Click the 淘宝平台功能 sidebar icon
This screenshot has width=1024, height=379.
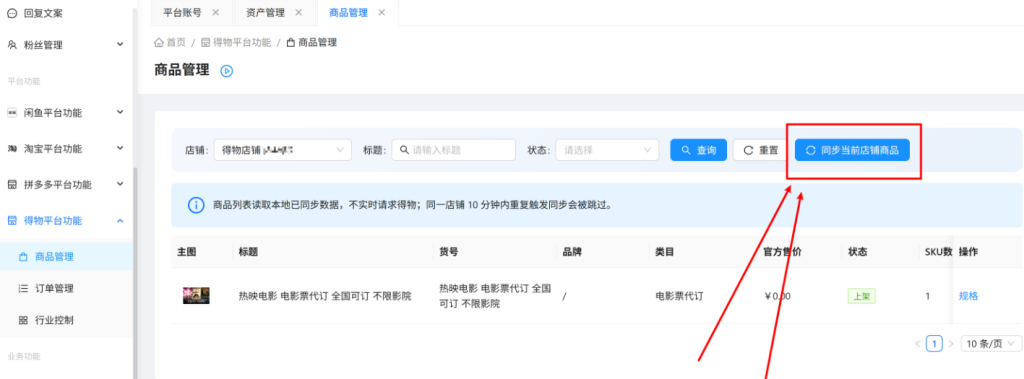(12, 148)
